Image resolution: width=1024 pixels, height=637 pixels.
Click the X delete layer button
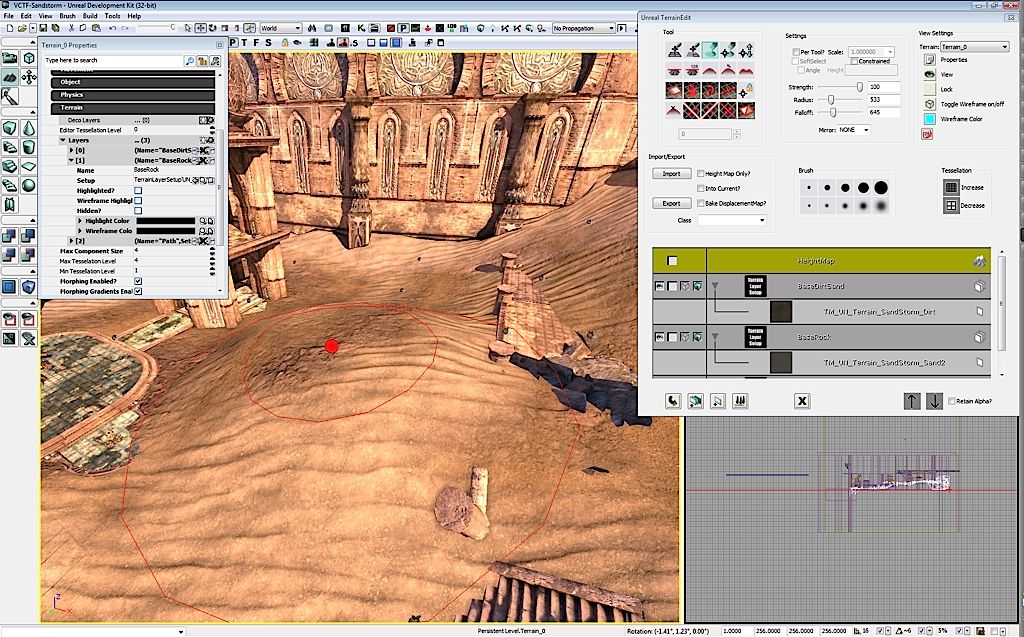(x=802, y=401)
